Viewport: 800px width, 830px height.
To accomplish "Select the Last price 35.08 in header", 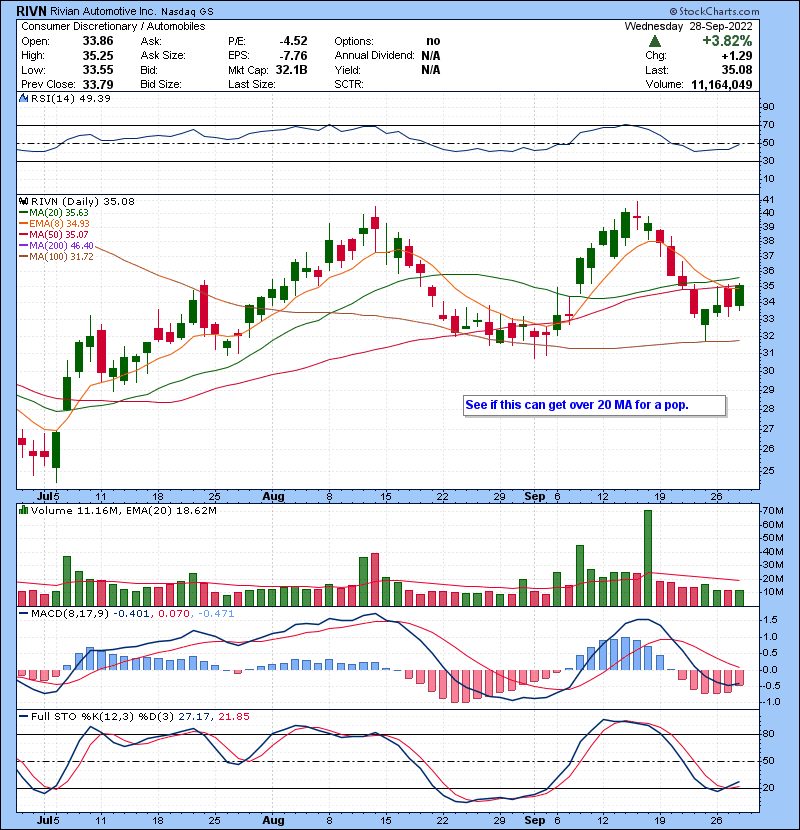I will pyautogui.click(x=737, y=69).
